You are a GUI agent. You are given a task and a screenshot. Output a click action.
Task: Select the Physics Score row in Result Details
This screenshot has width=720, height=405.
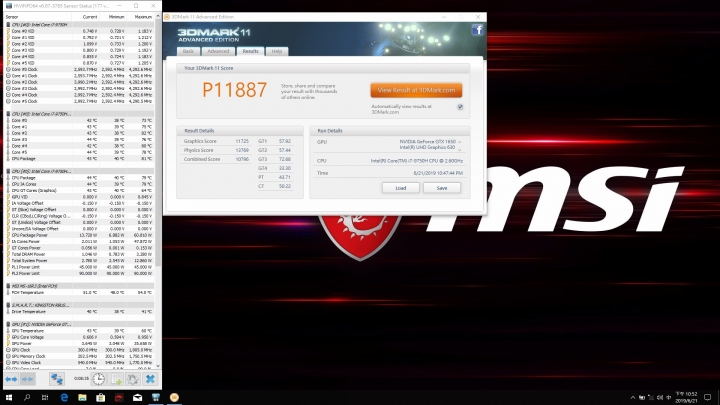click(x=216, y=150)
